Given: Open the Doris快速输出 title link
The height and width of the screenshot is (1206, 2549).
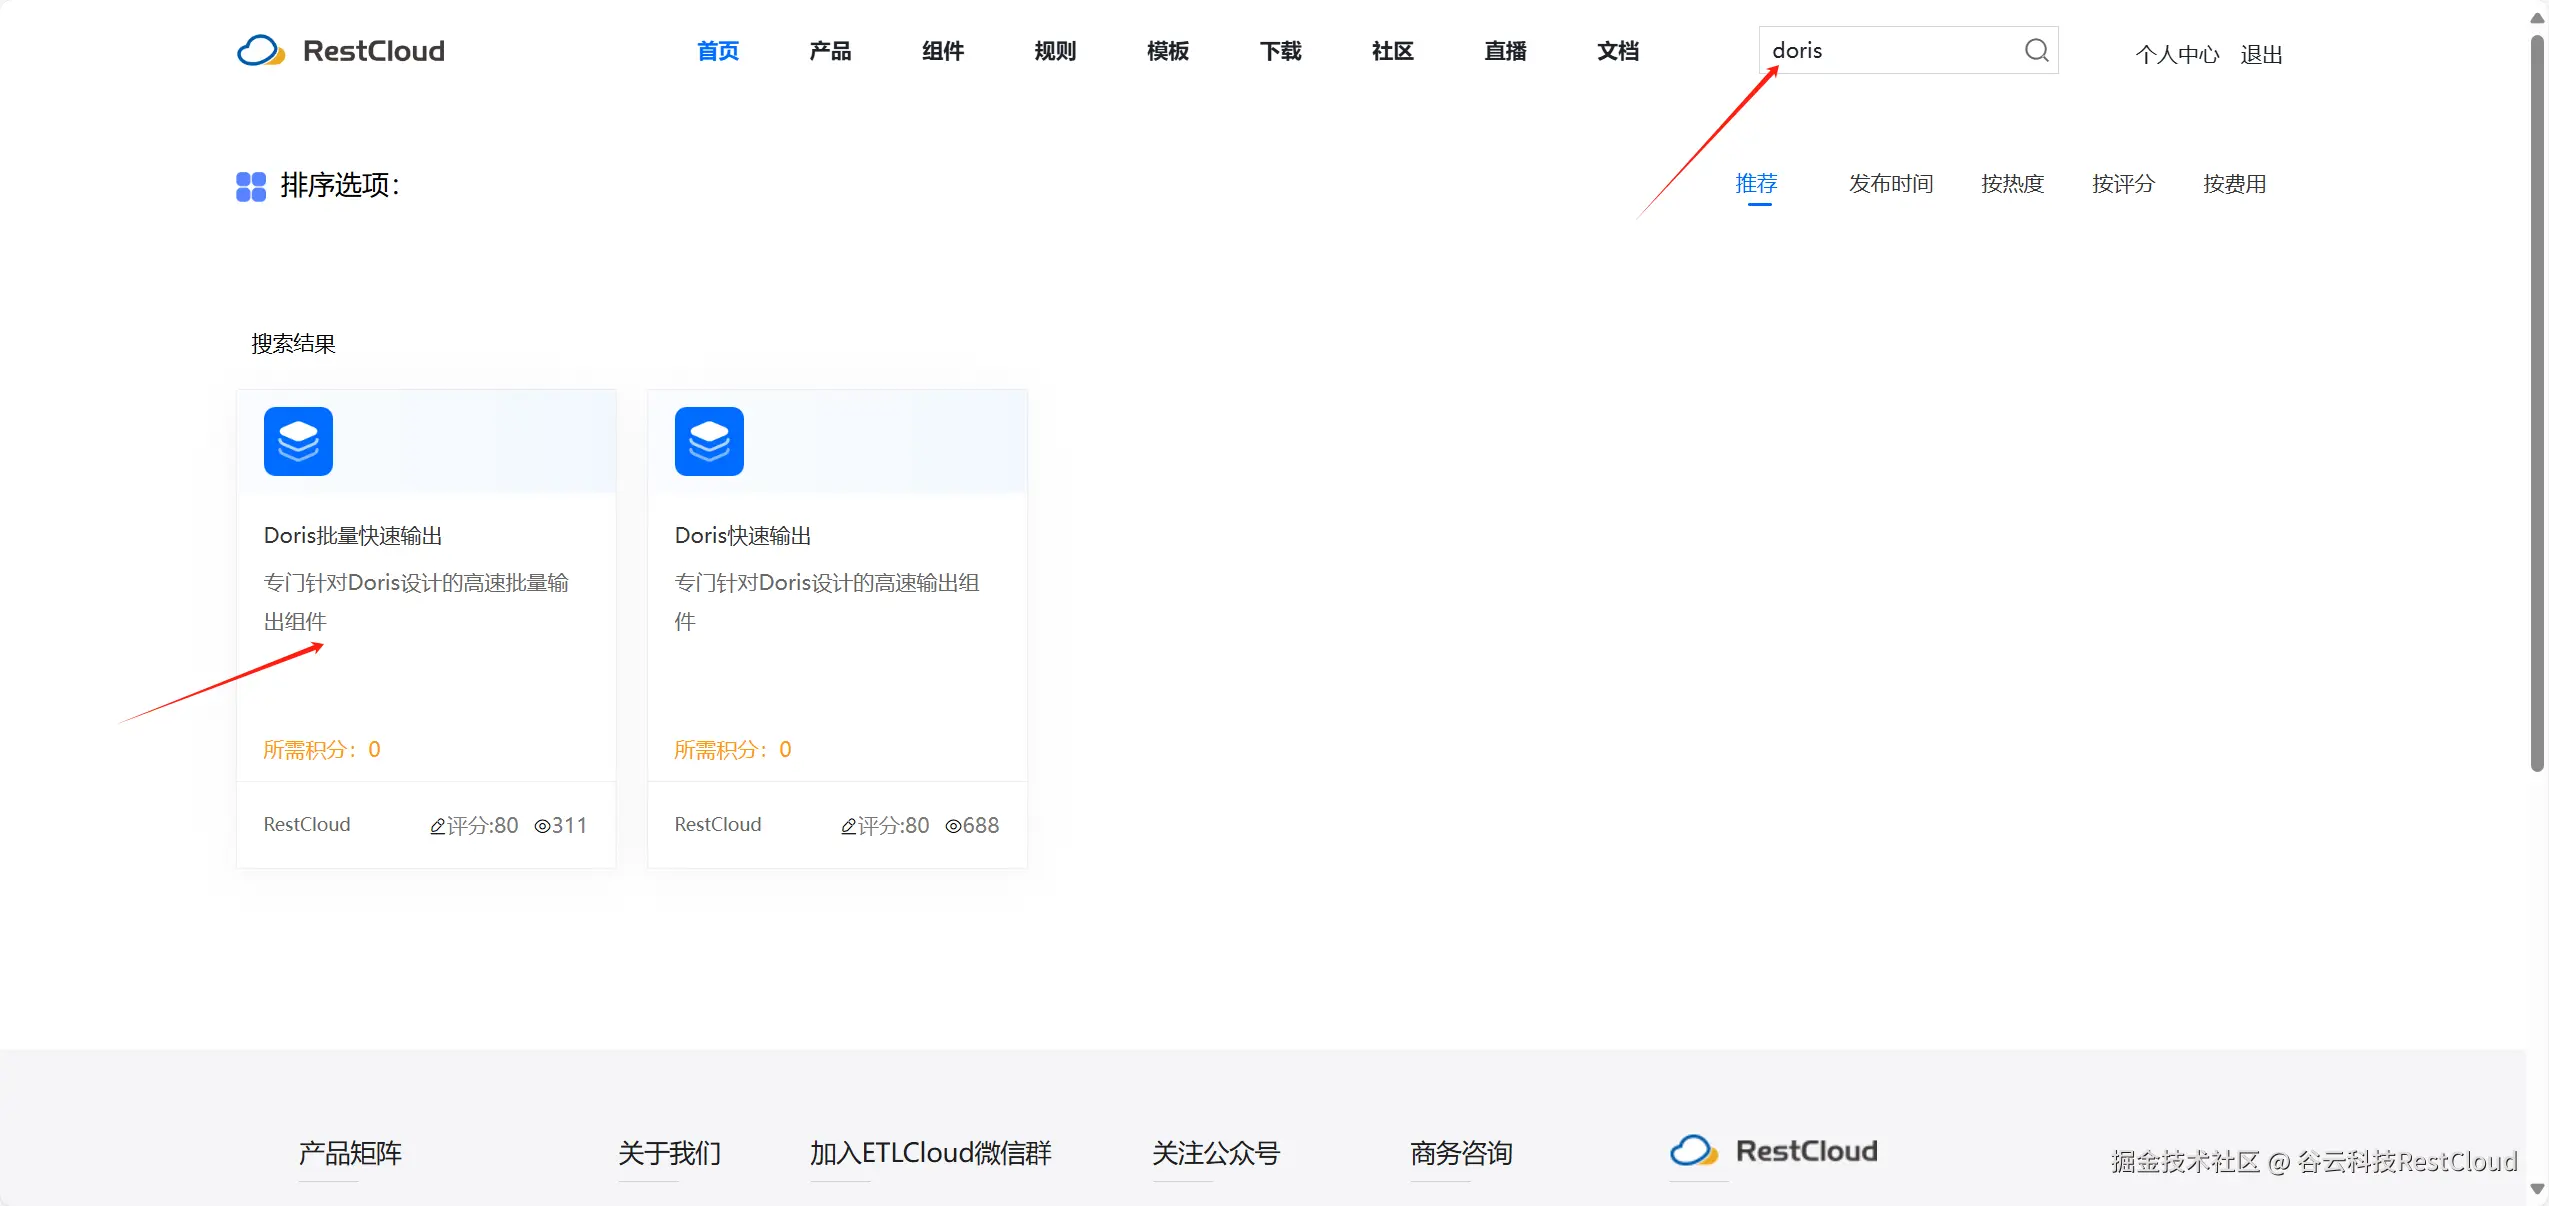Looking at the screenshot, I should point(743,536).
